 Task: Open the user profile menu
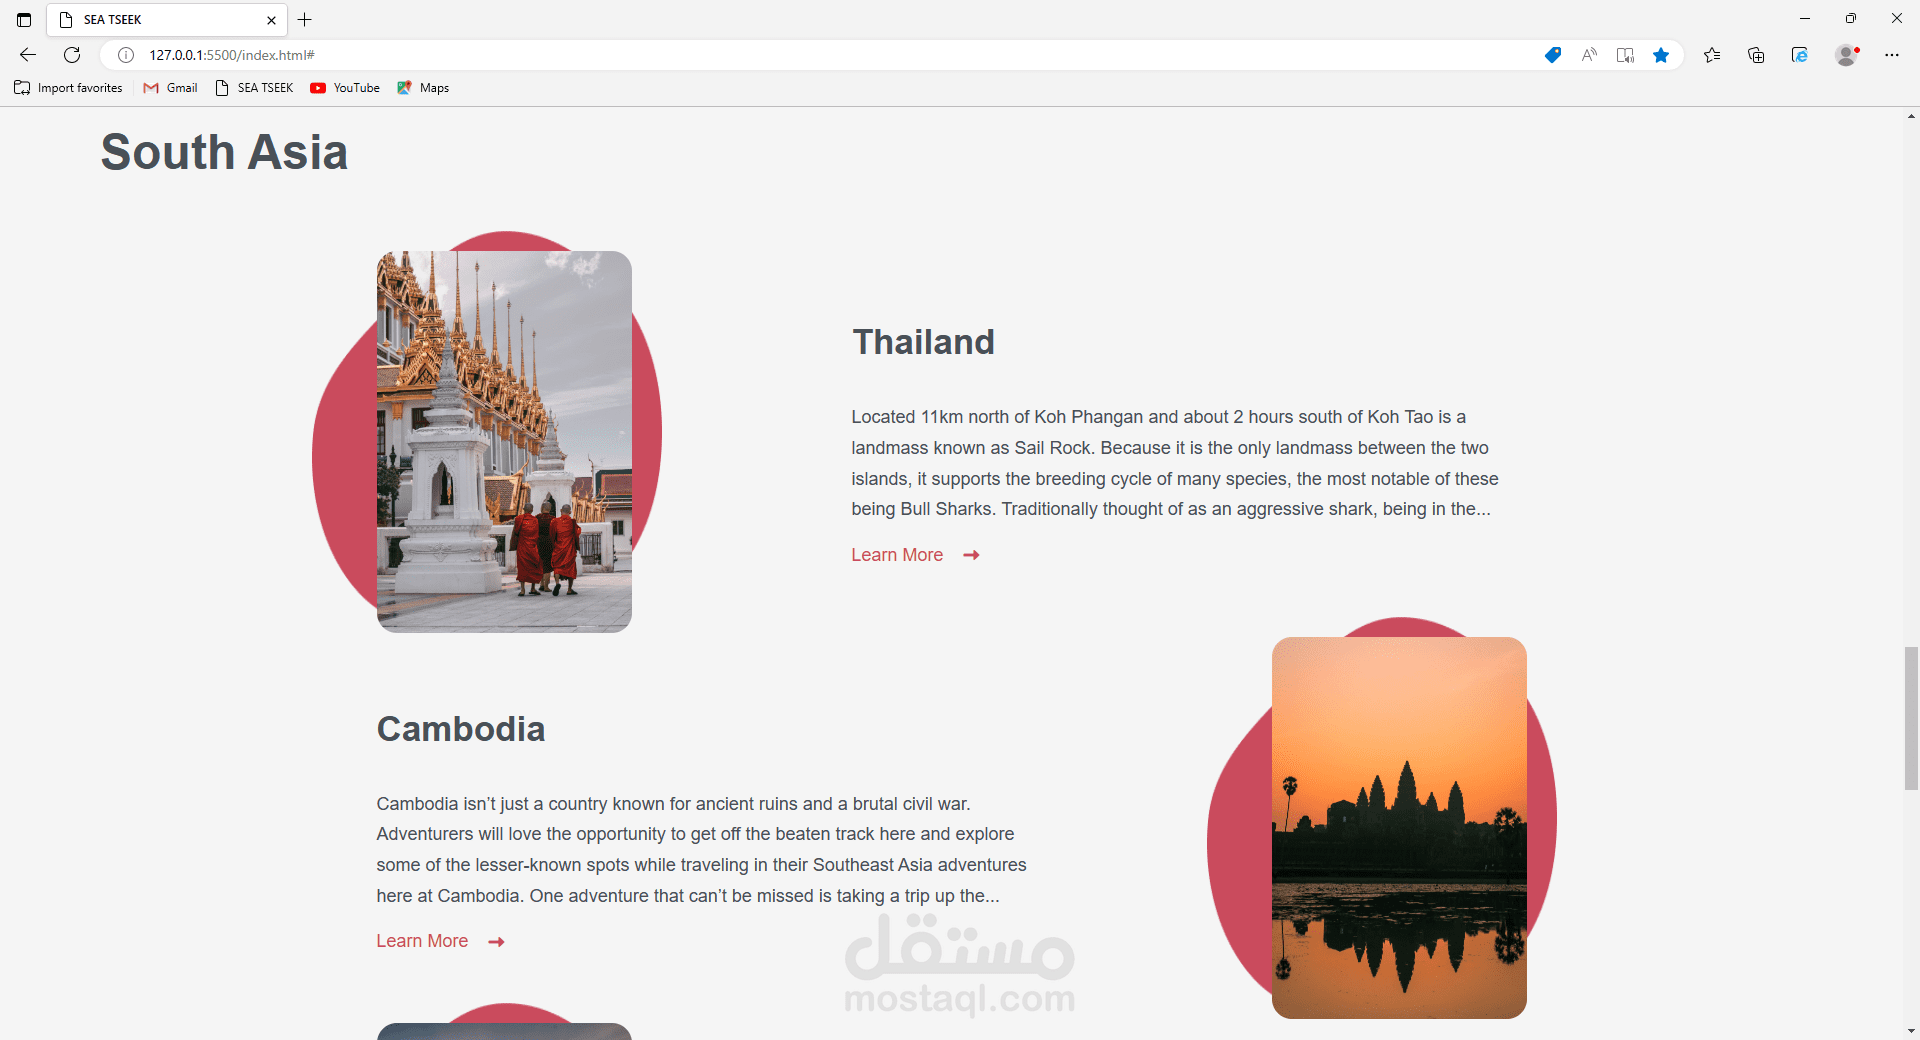click(1847, 55)
